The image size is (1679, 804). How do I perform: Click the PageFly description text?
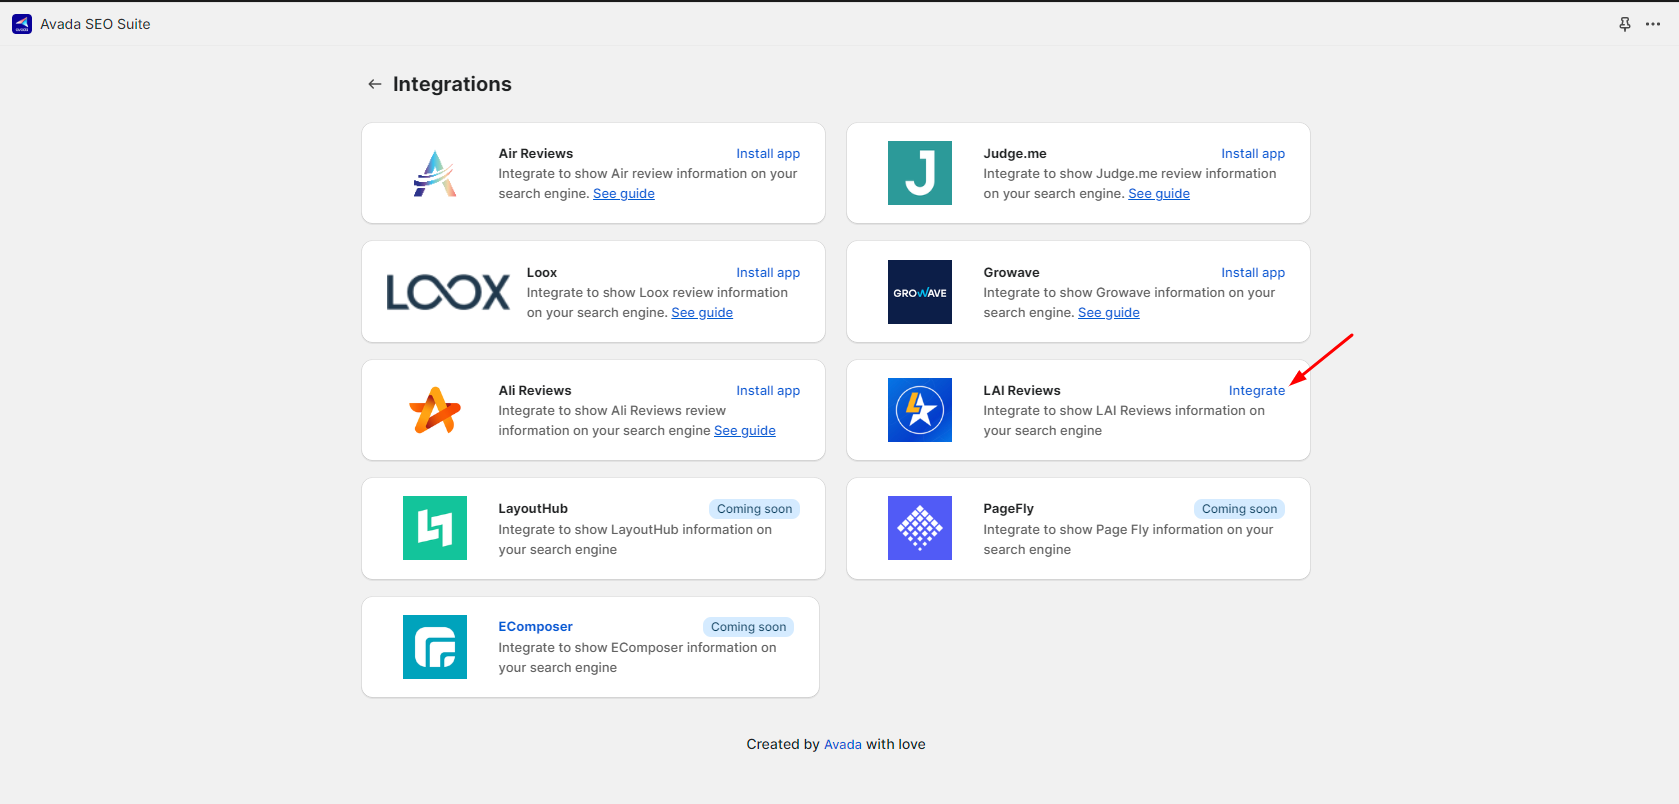tap(1128, 539)
